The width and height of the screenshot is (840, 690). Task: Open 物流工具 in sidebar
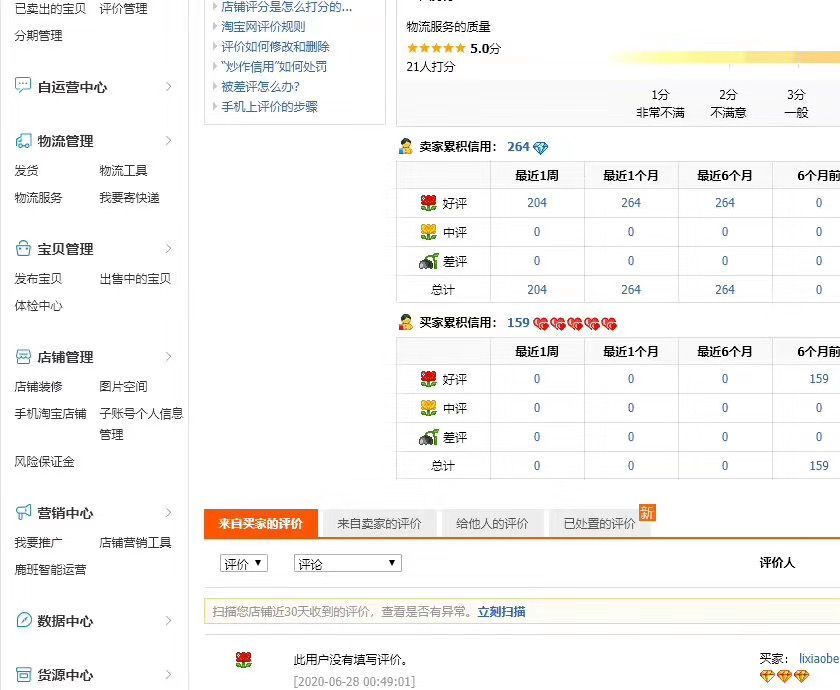click(123, 170)
